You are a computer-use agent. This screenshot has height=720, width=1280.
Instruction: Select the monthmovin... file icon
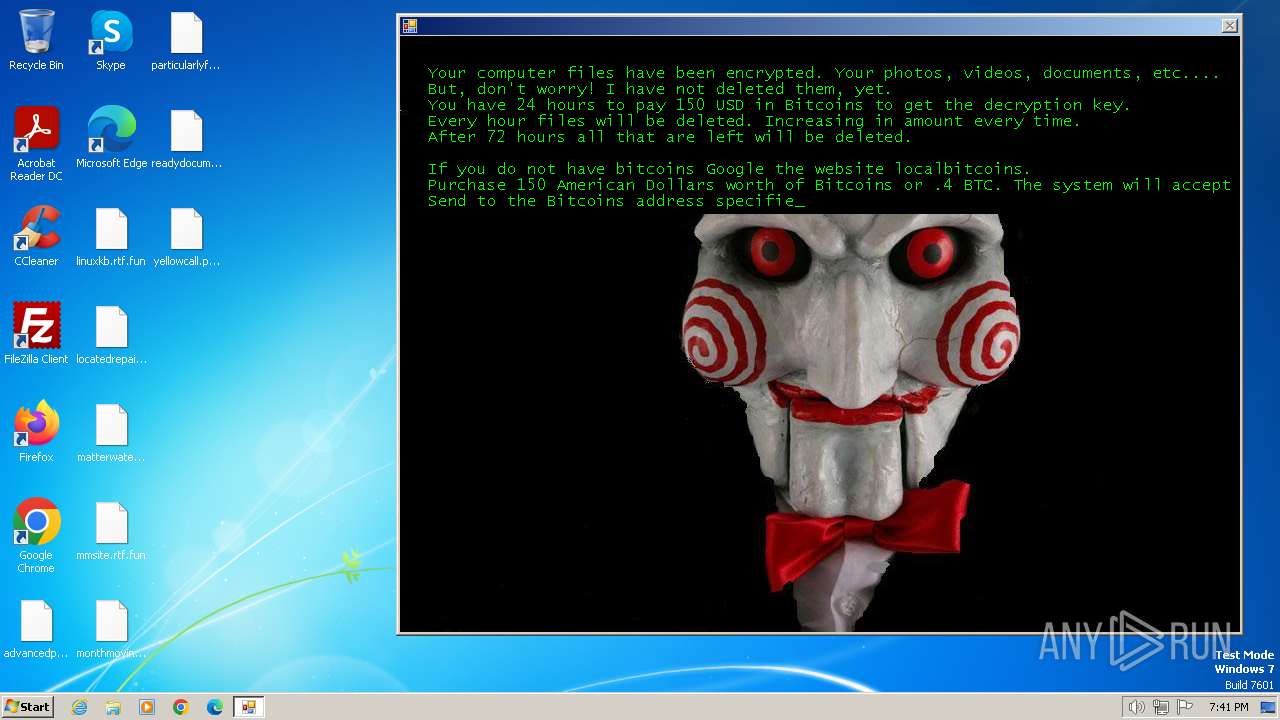[111, 628]
